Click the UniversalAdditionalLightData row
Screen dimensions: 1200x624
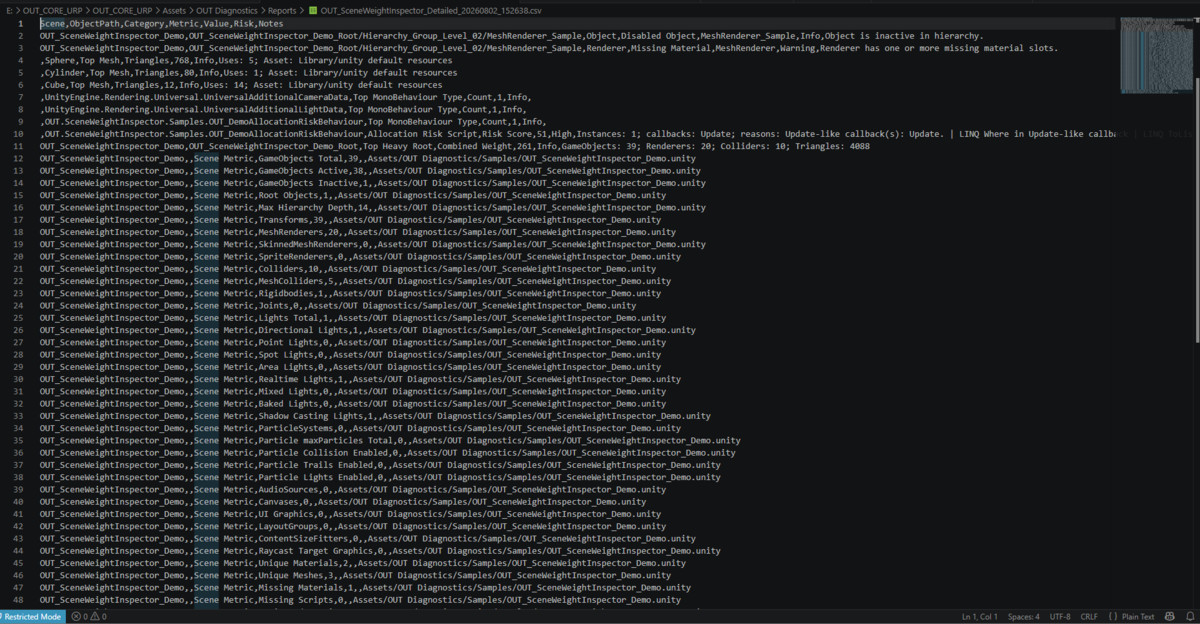283,109
